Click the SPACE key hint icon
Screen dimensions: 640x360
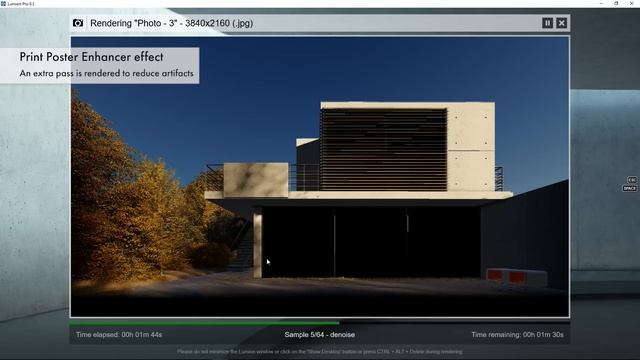(x=629, y=188)
